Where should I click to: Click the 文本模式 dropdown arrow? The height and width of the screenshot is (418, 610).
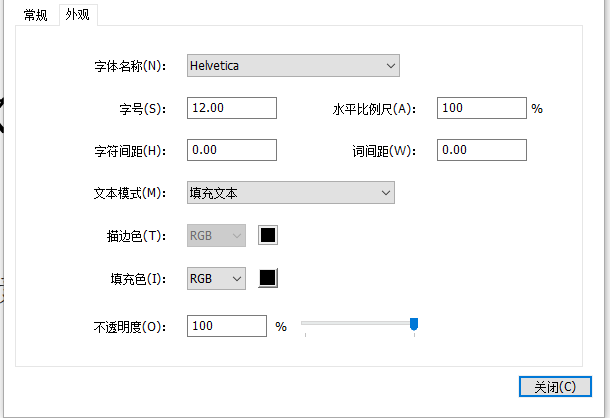(x=384, y=193)
